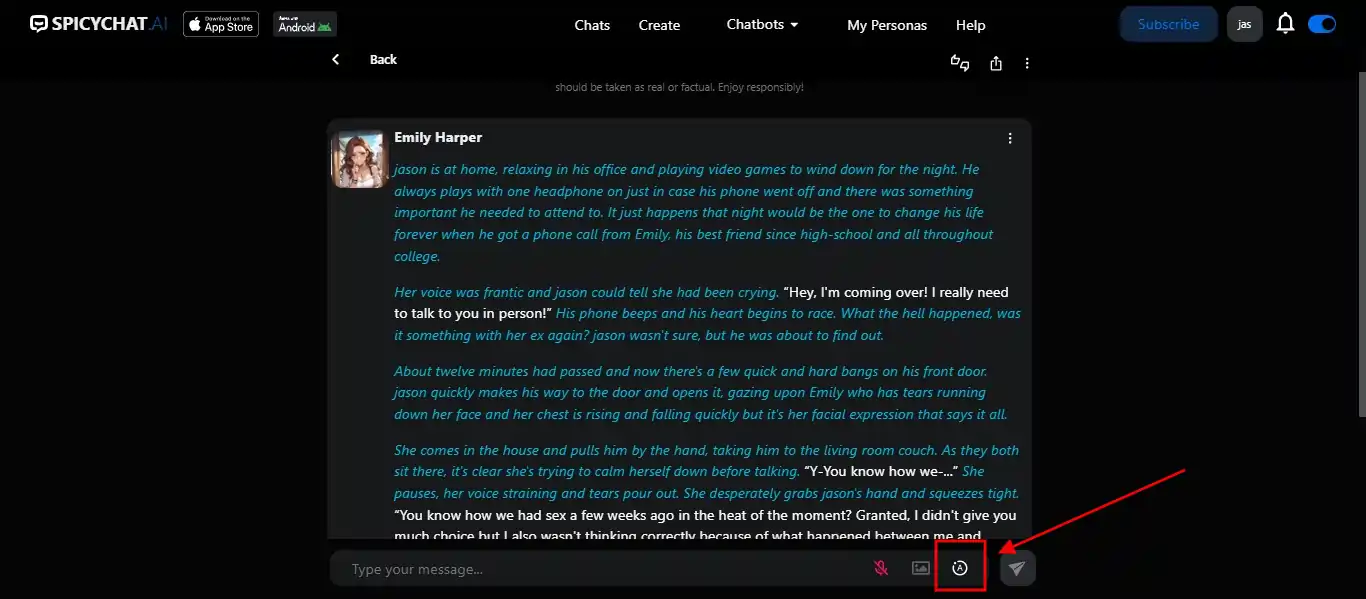The height and width of the screenshot is (599, 1366).
Task: Toggle the blue switch in the top bar
Action: 1322,24
